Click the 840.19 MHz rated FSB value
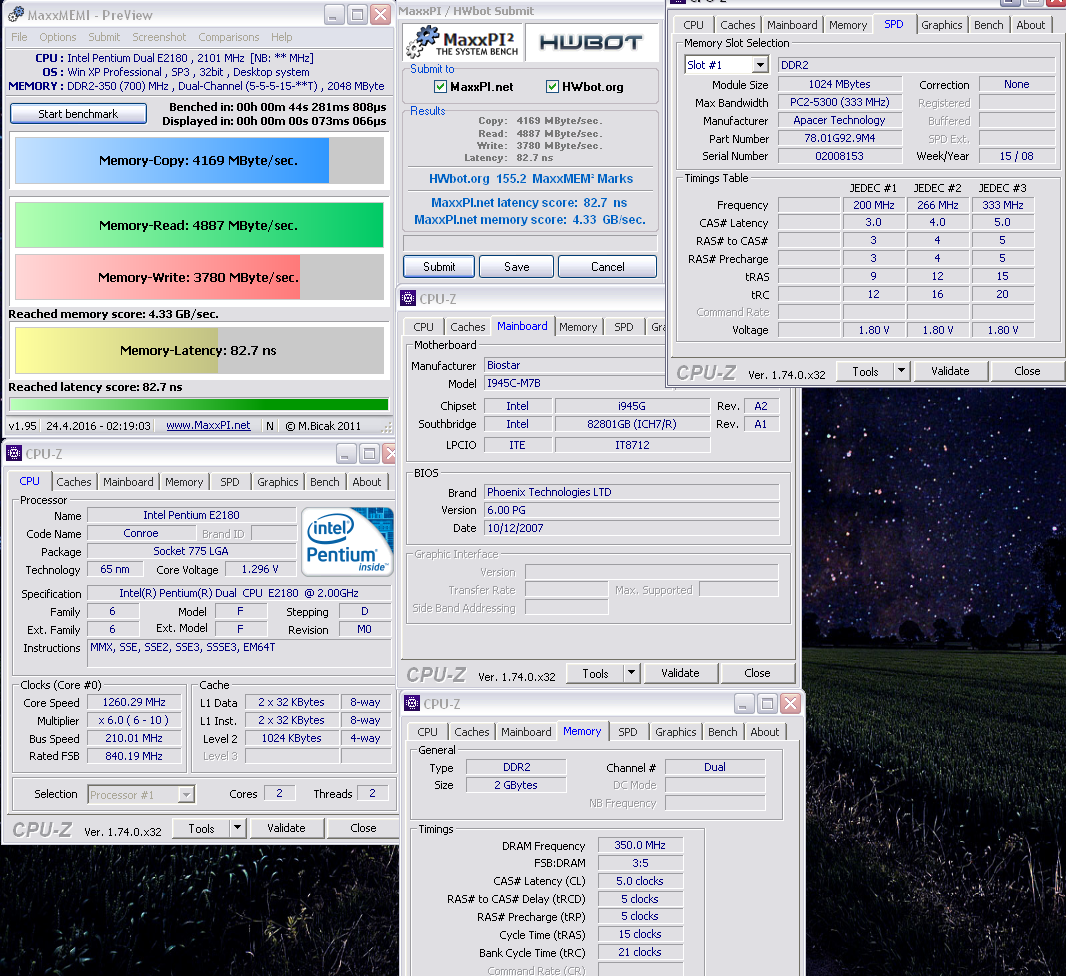Image resolution: width=1066 pixels, height=976 pixels. tap(134, 756)
